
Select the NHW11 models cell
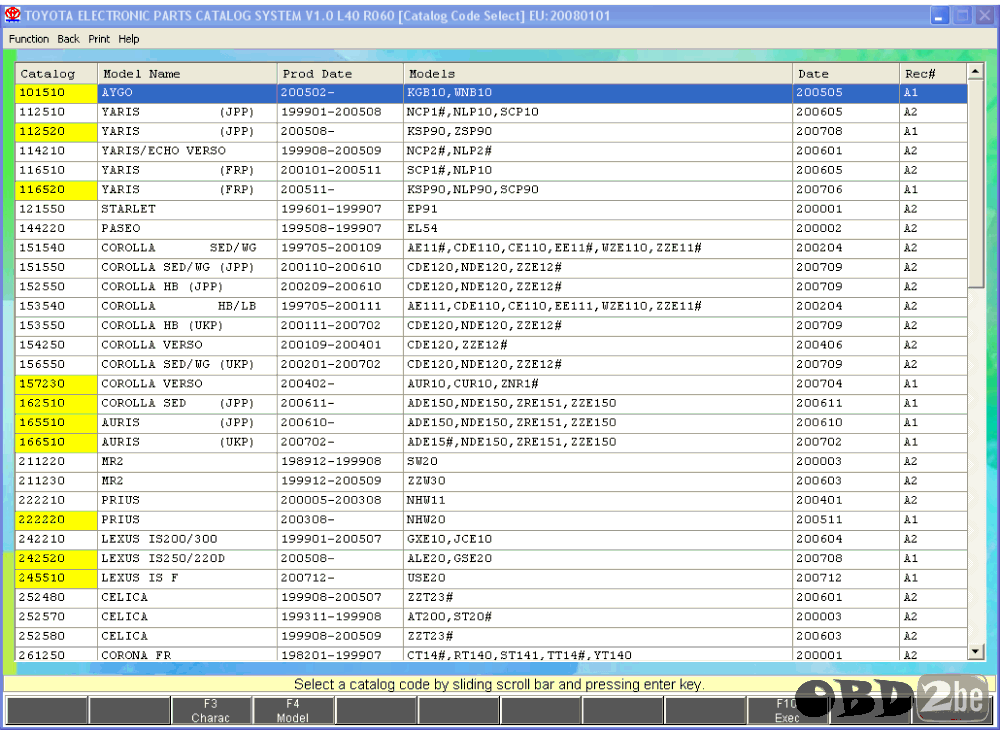tap(598, 500)
